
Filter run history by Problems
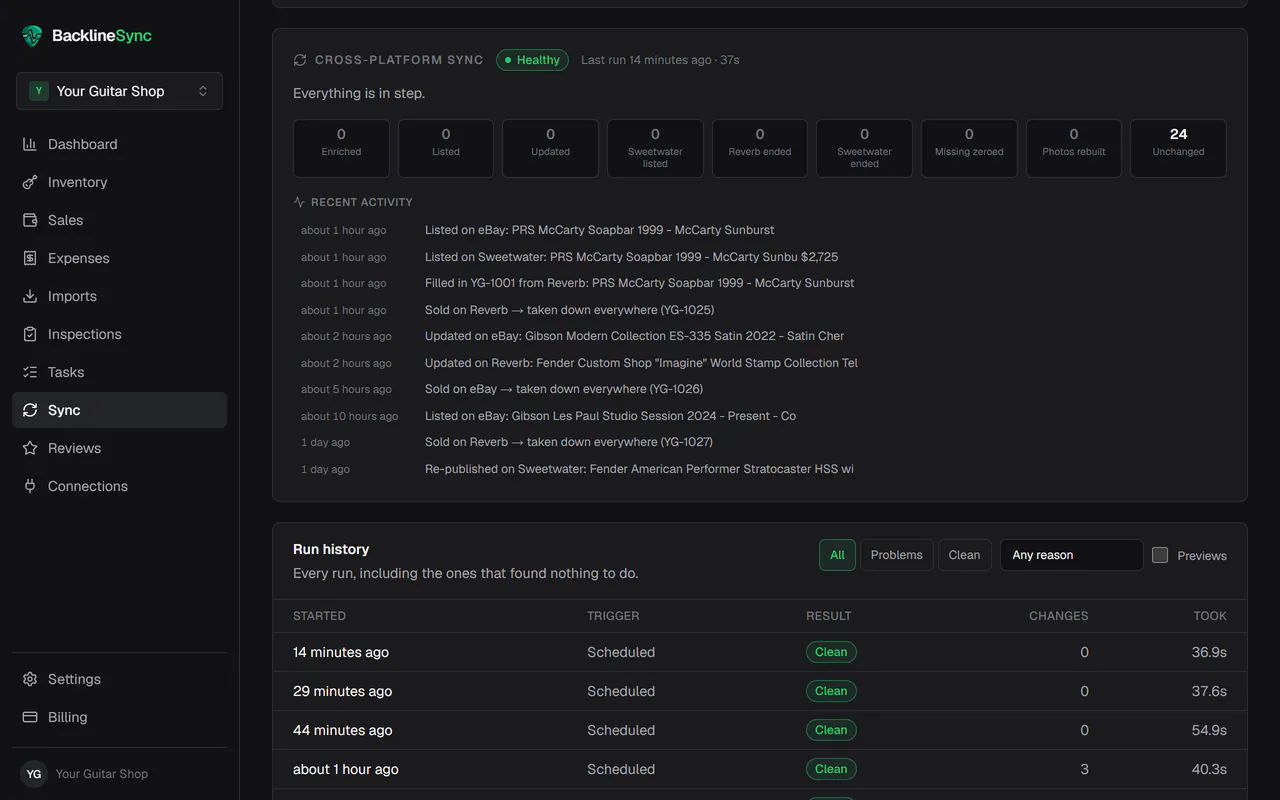(x=896, y=555)
